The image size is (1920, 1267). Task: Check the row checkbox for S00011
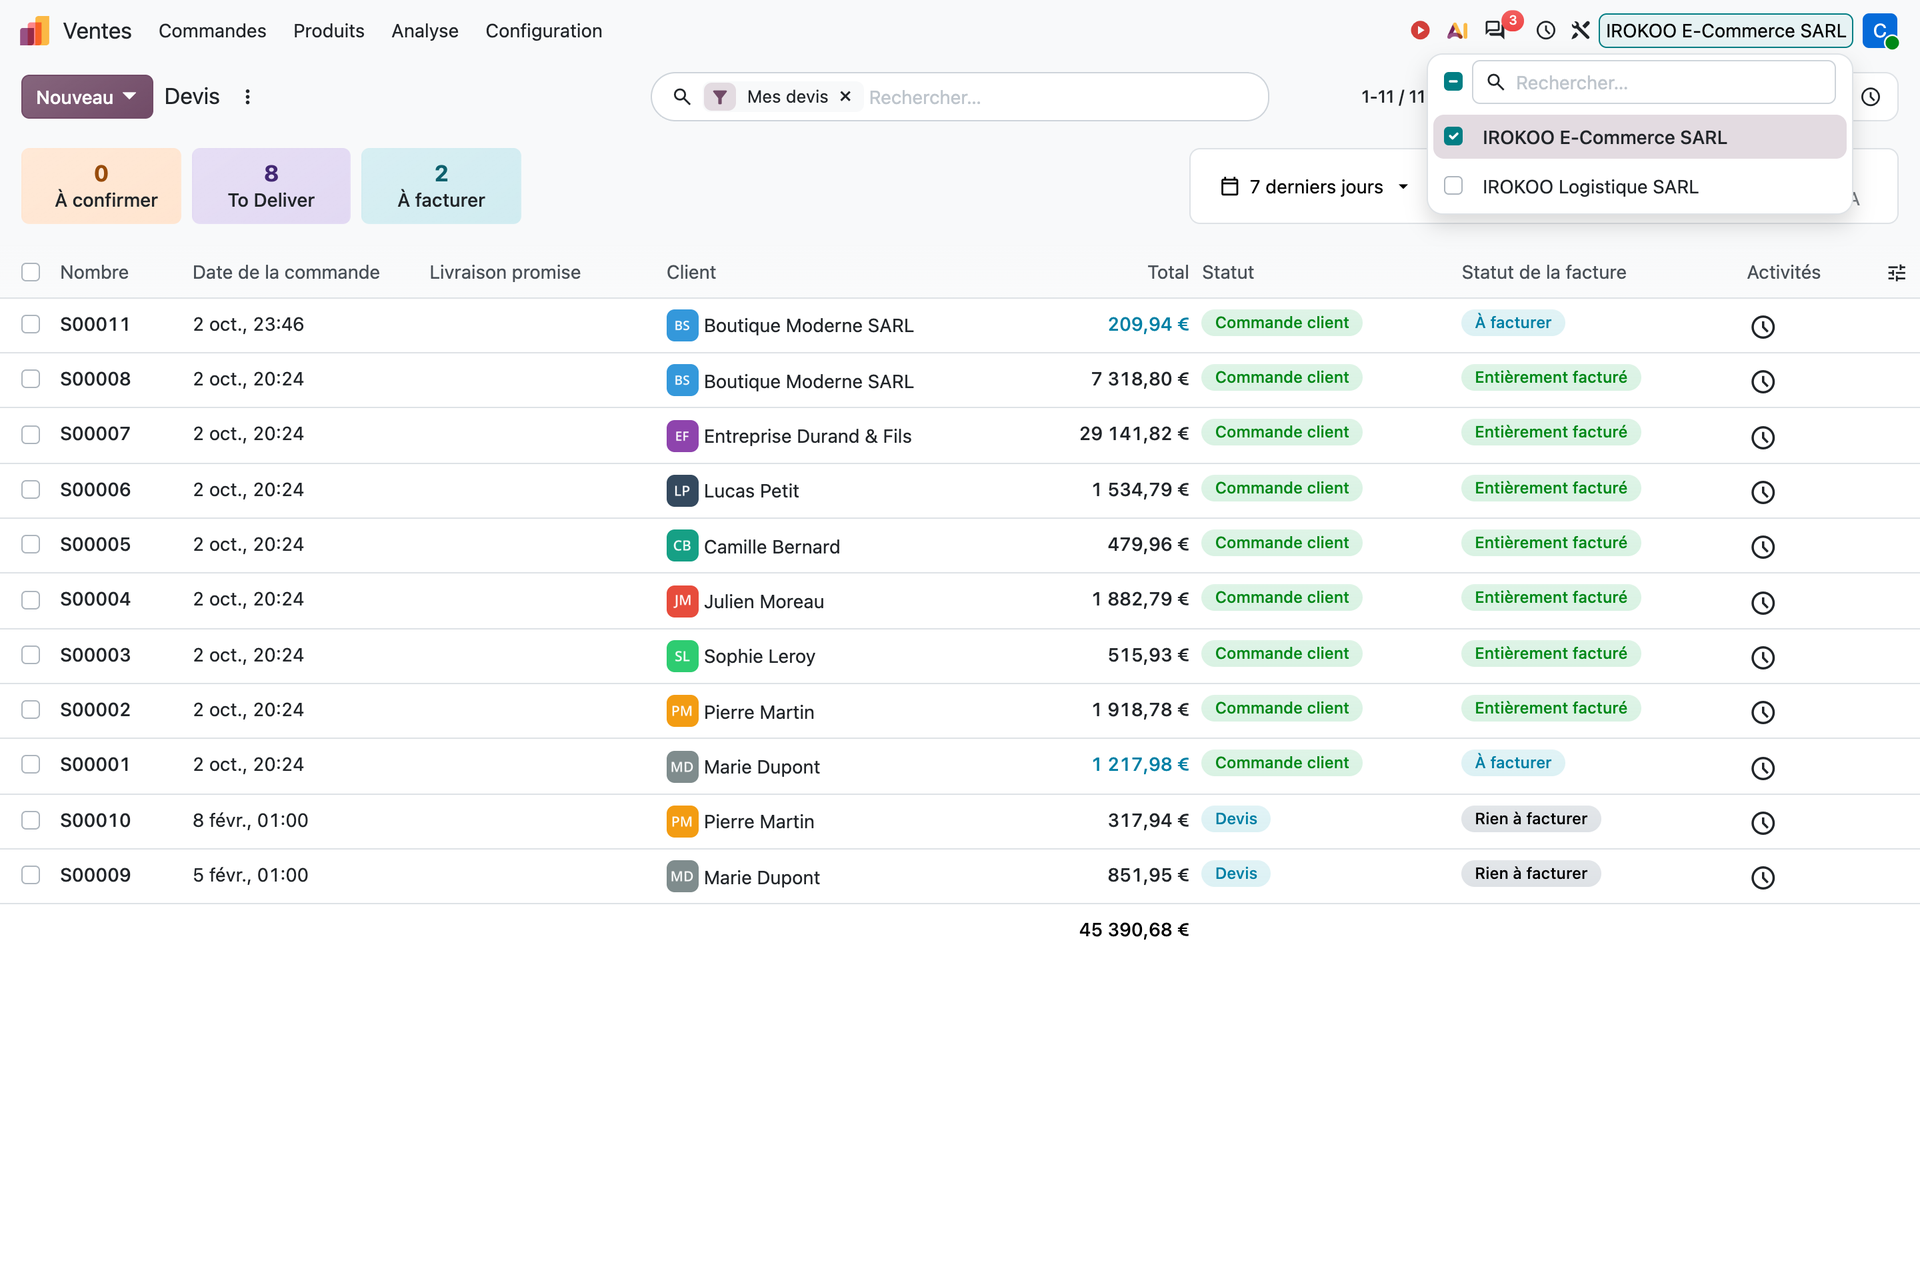(31, 324)
